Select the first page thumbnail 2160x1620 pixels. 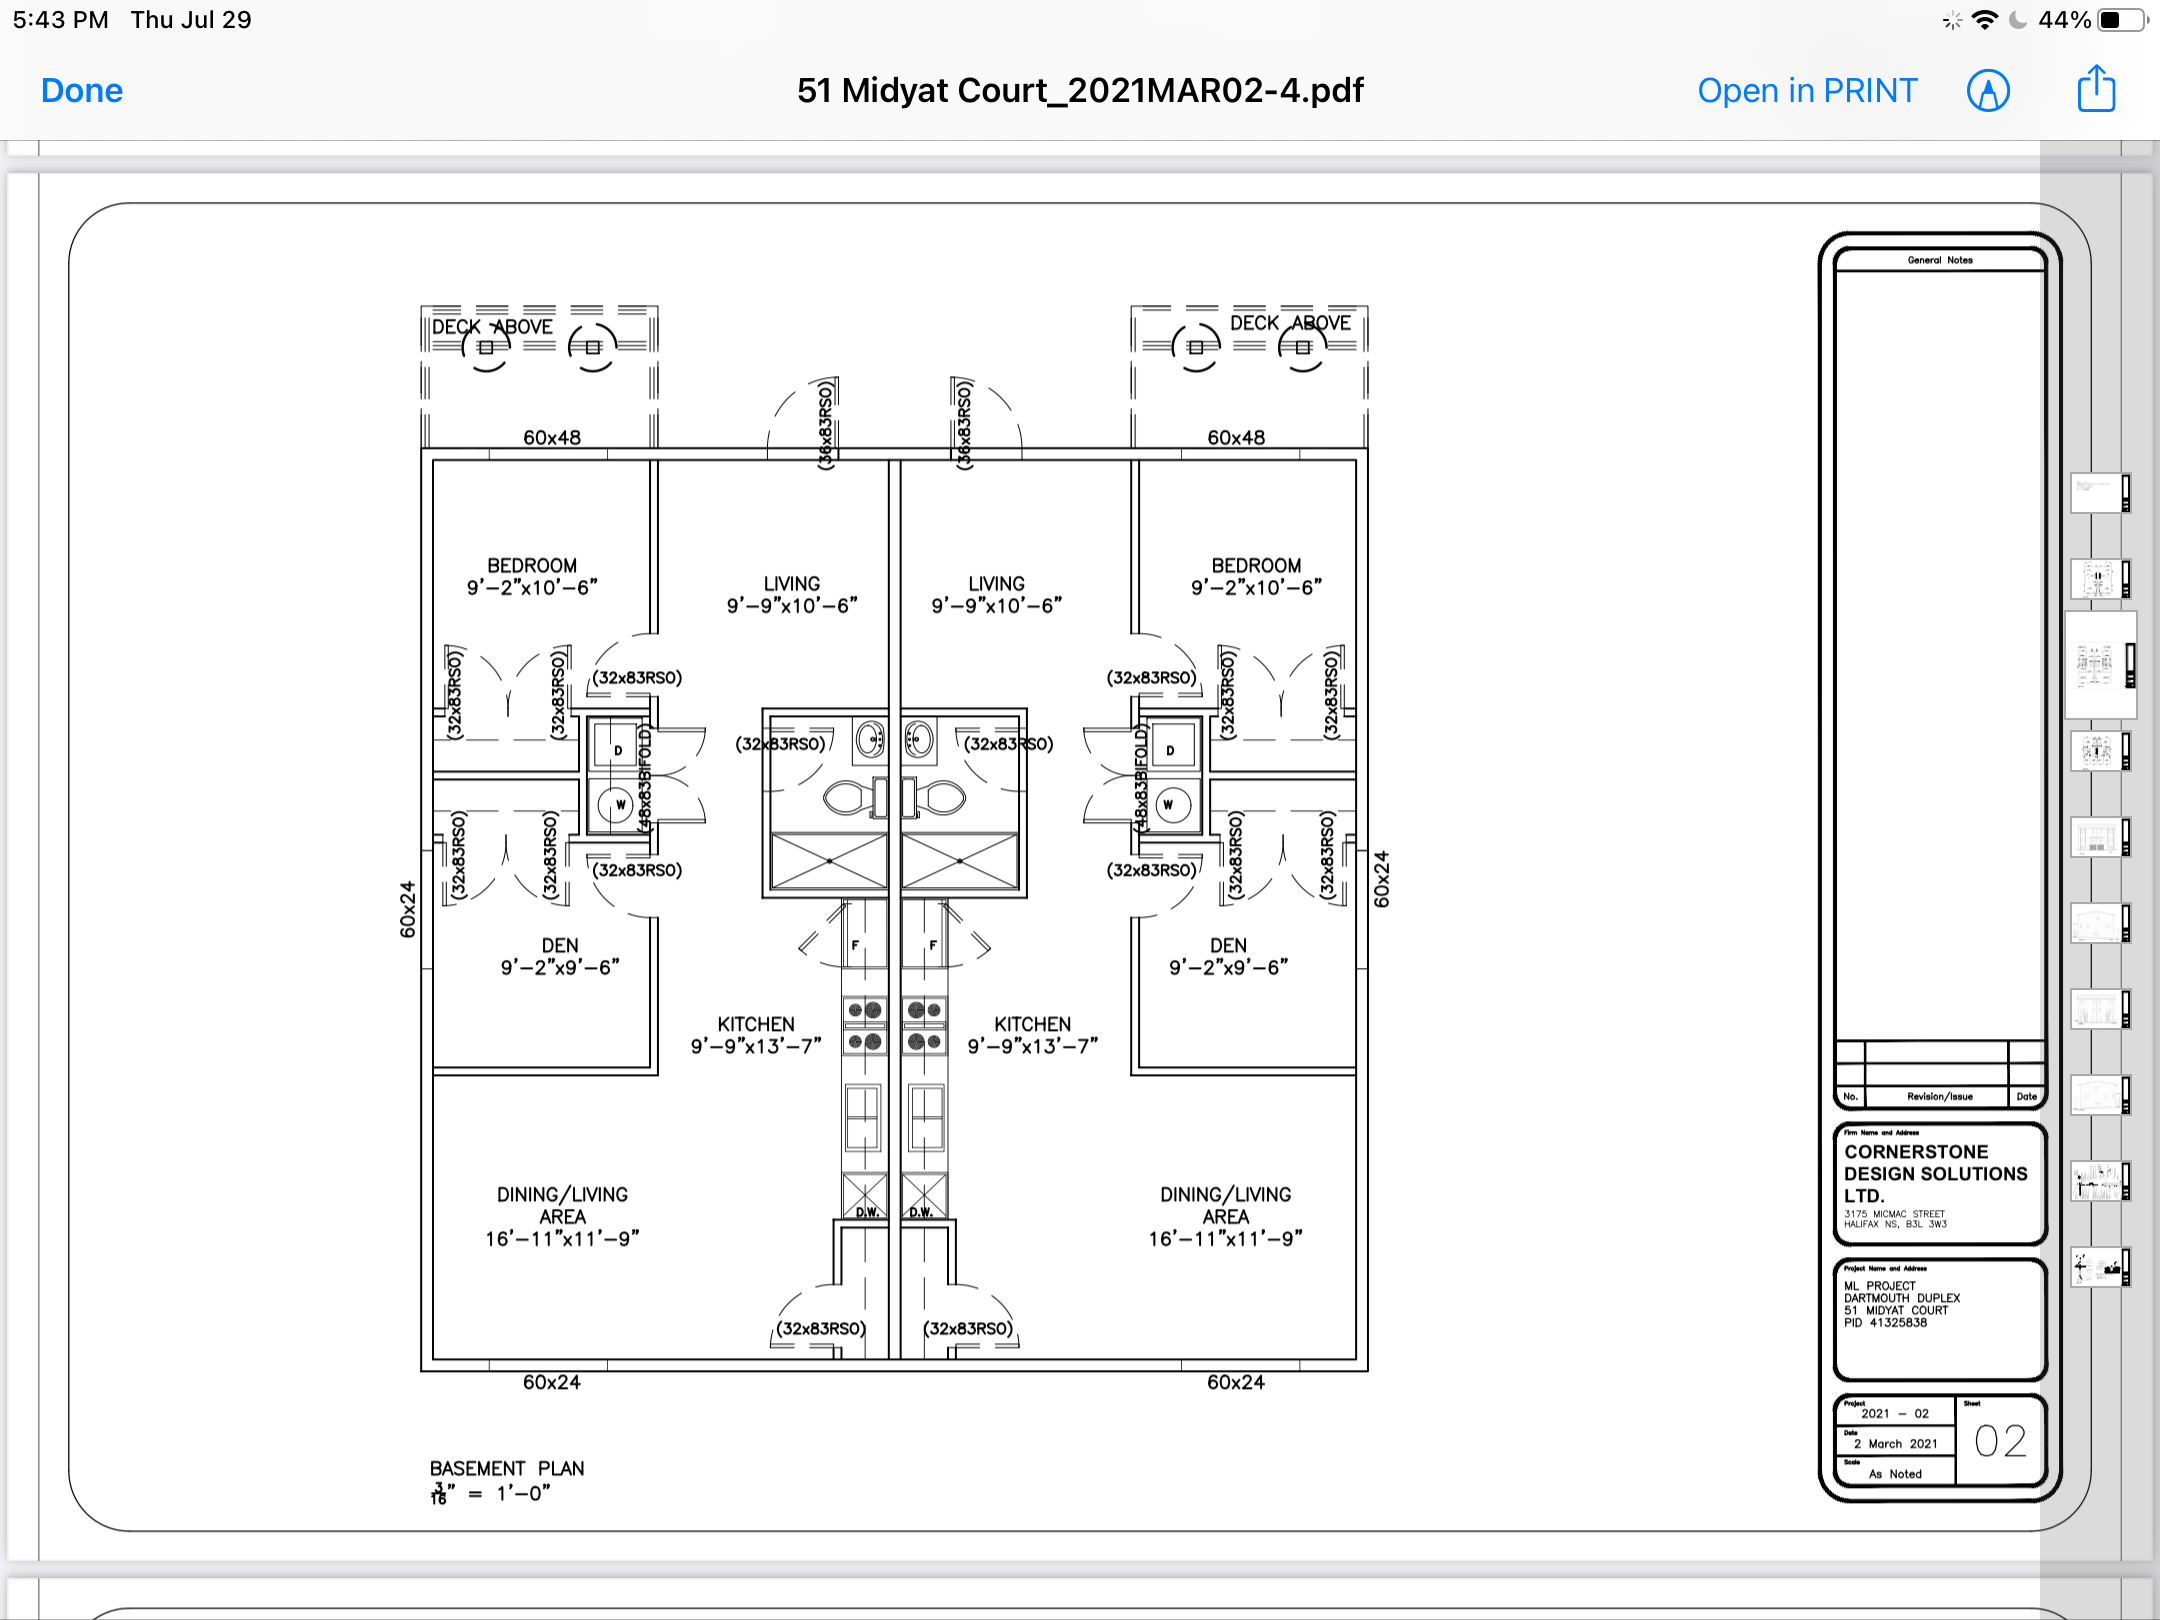[x=2099, y=493]
